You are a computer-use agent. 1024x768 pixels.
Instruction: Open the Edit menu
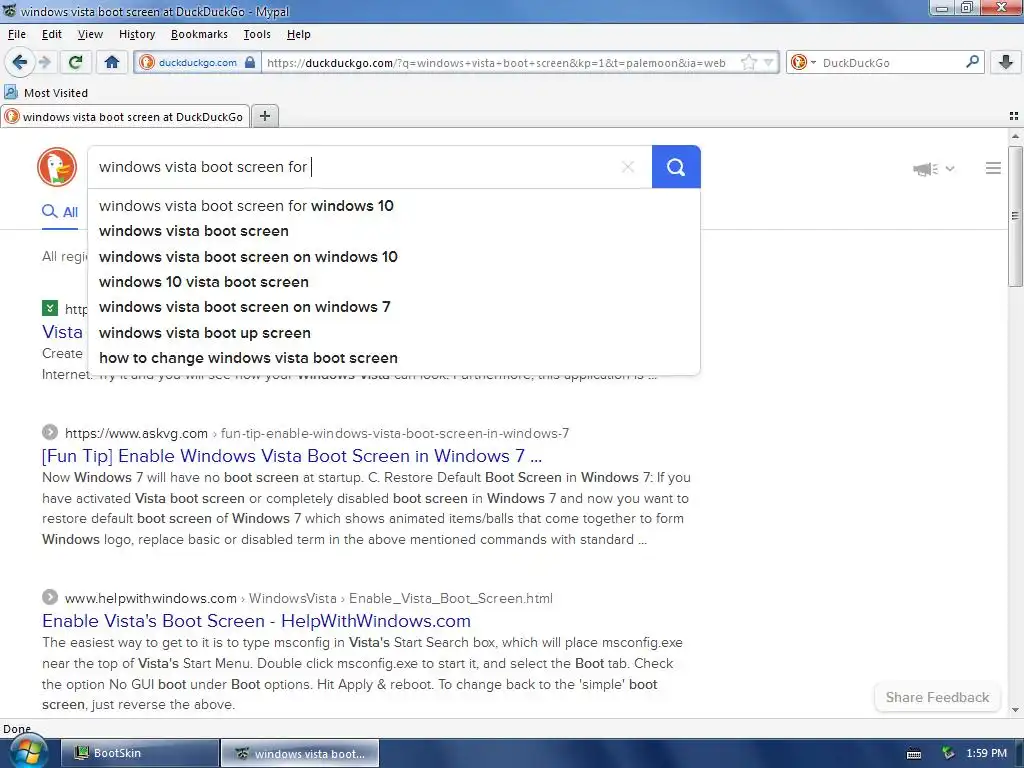(x=52, y=34)
